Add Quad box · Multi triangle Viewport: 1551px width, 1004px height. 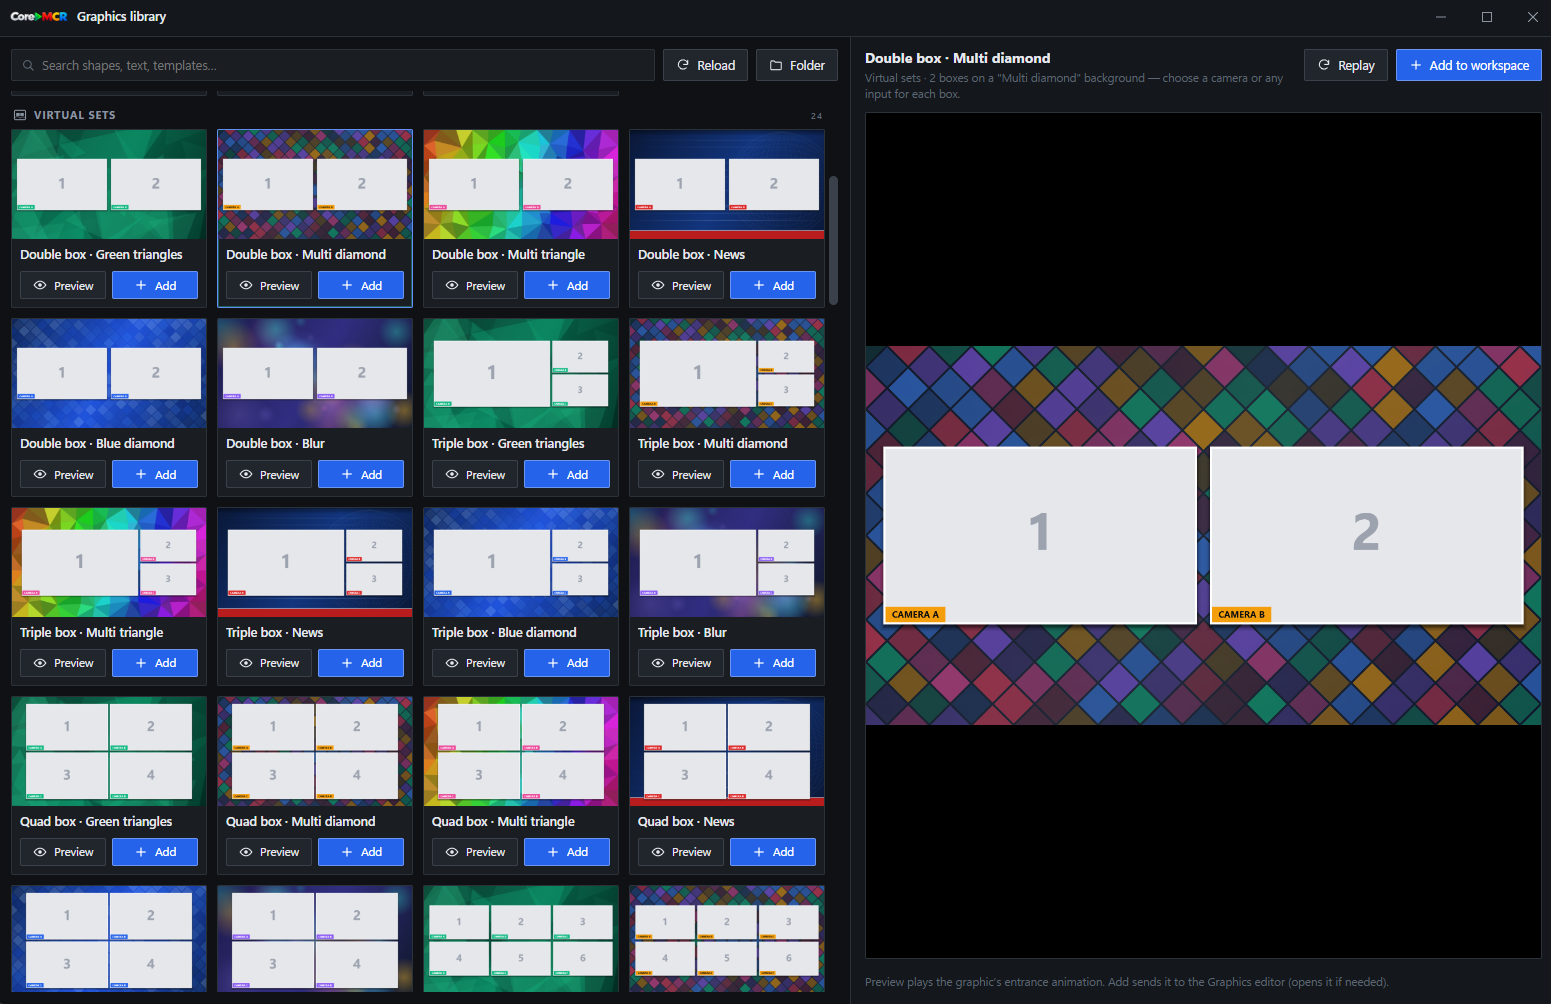pyautogui.click(x=567, y=852)
